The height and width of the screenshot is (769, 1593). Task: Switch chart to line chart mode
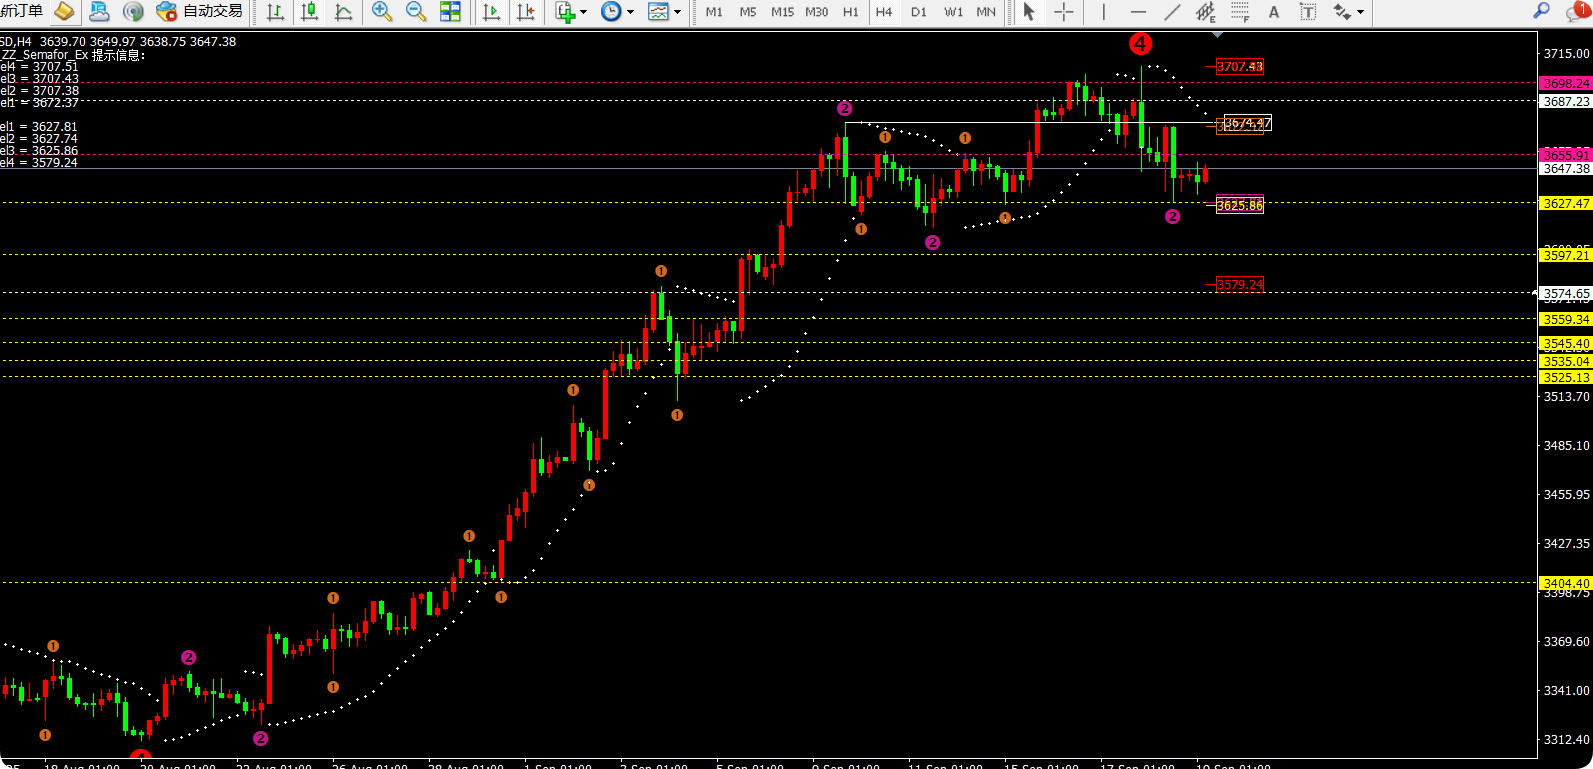tap(343, 12)
